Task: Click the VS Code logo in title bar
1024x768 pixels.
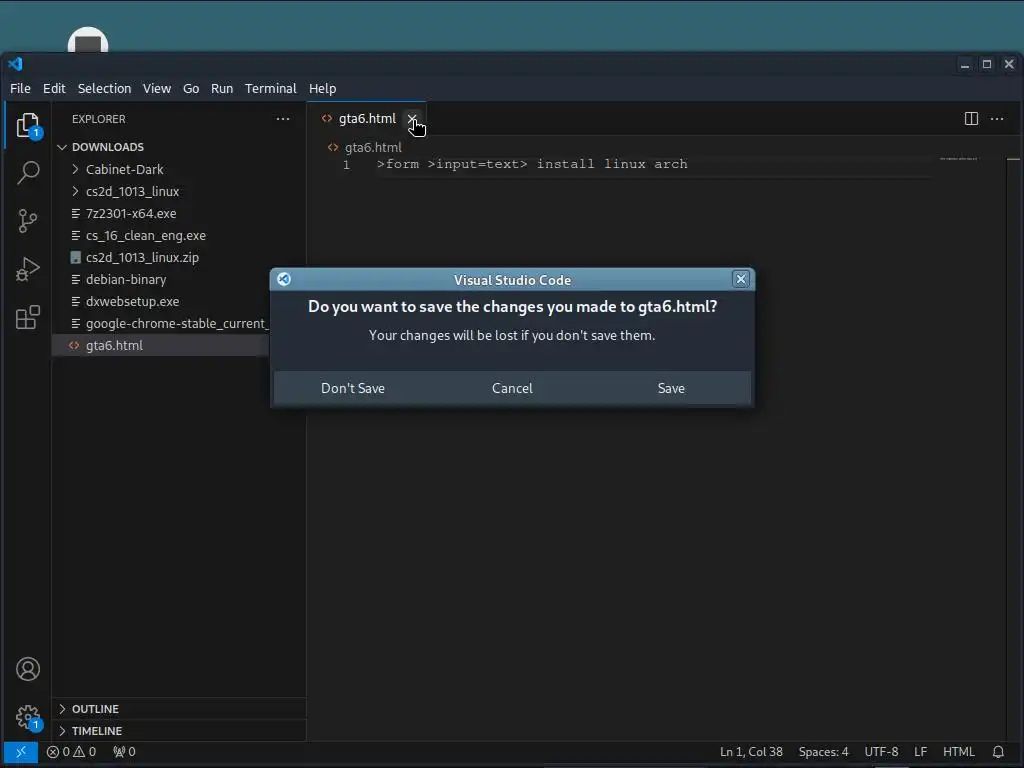Action: click(15, 63)
